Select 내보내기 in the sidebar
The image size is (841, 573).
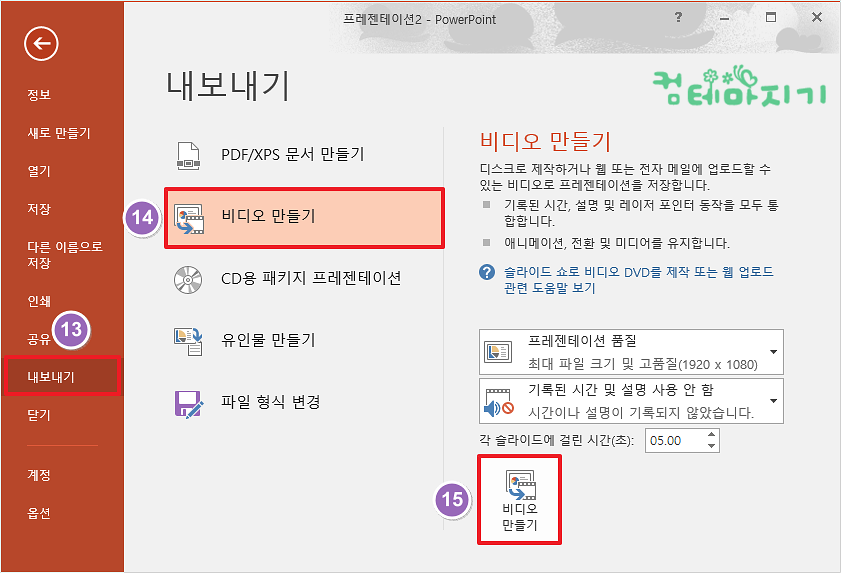point(62,377)
